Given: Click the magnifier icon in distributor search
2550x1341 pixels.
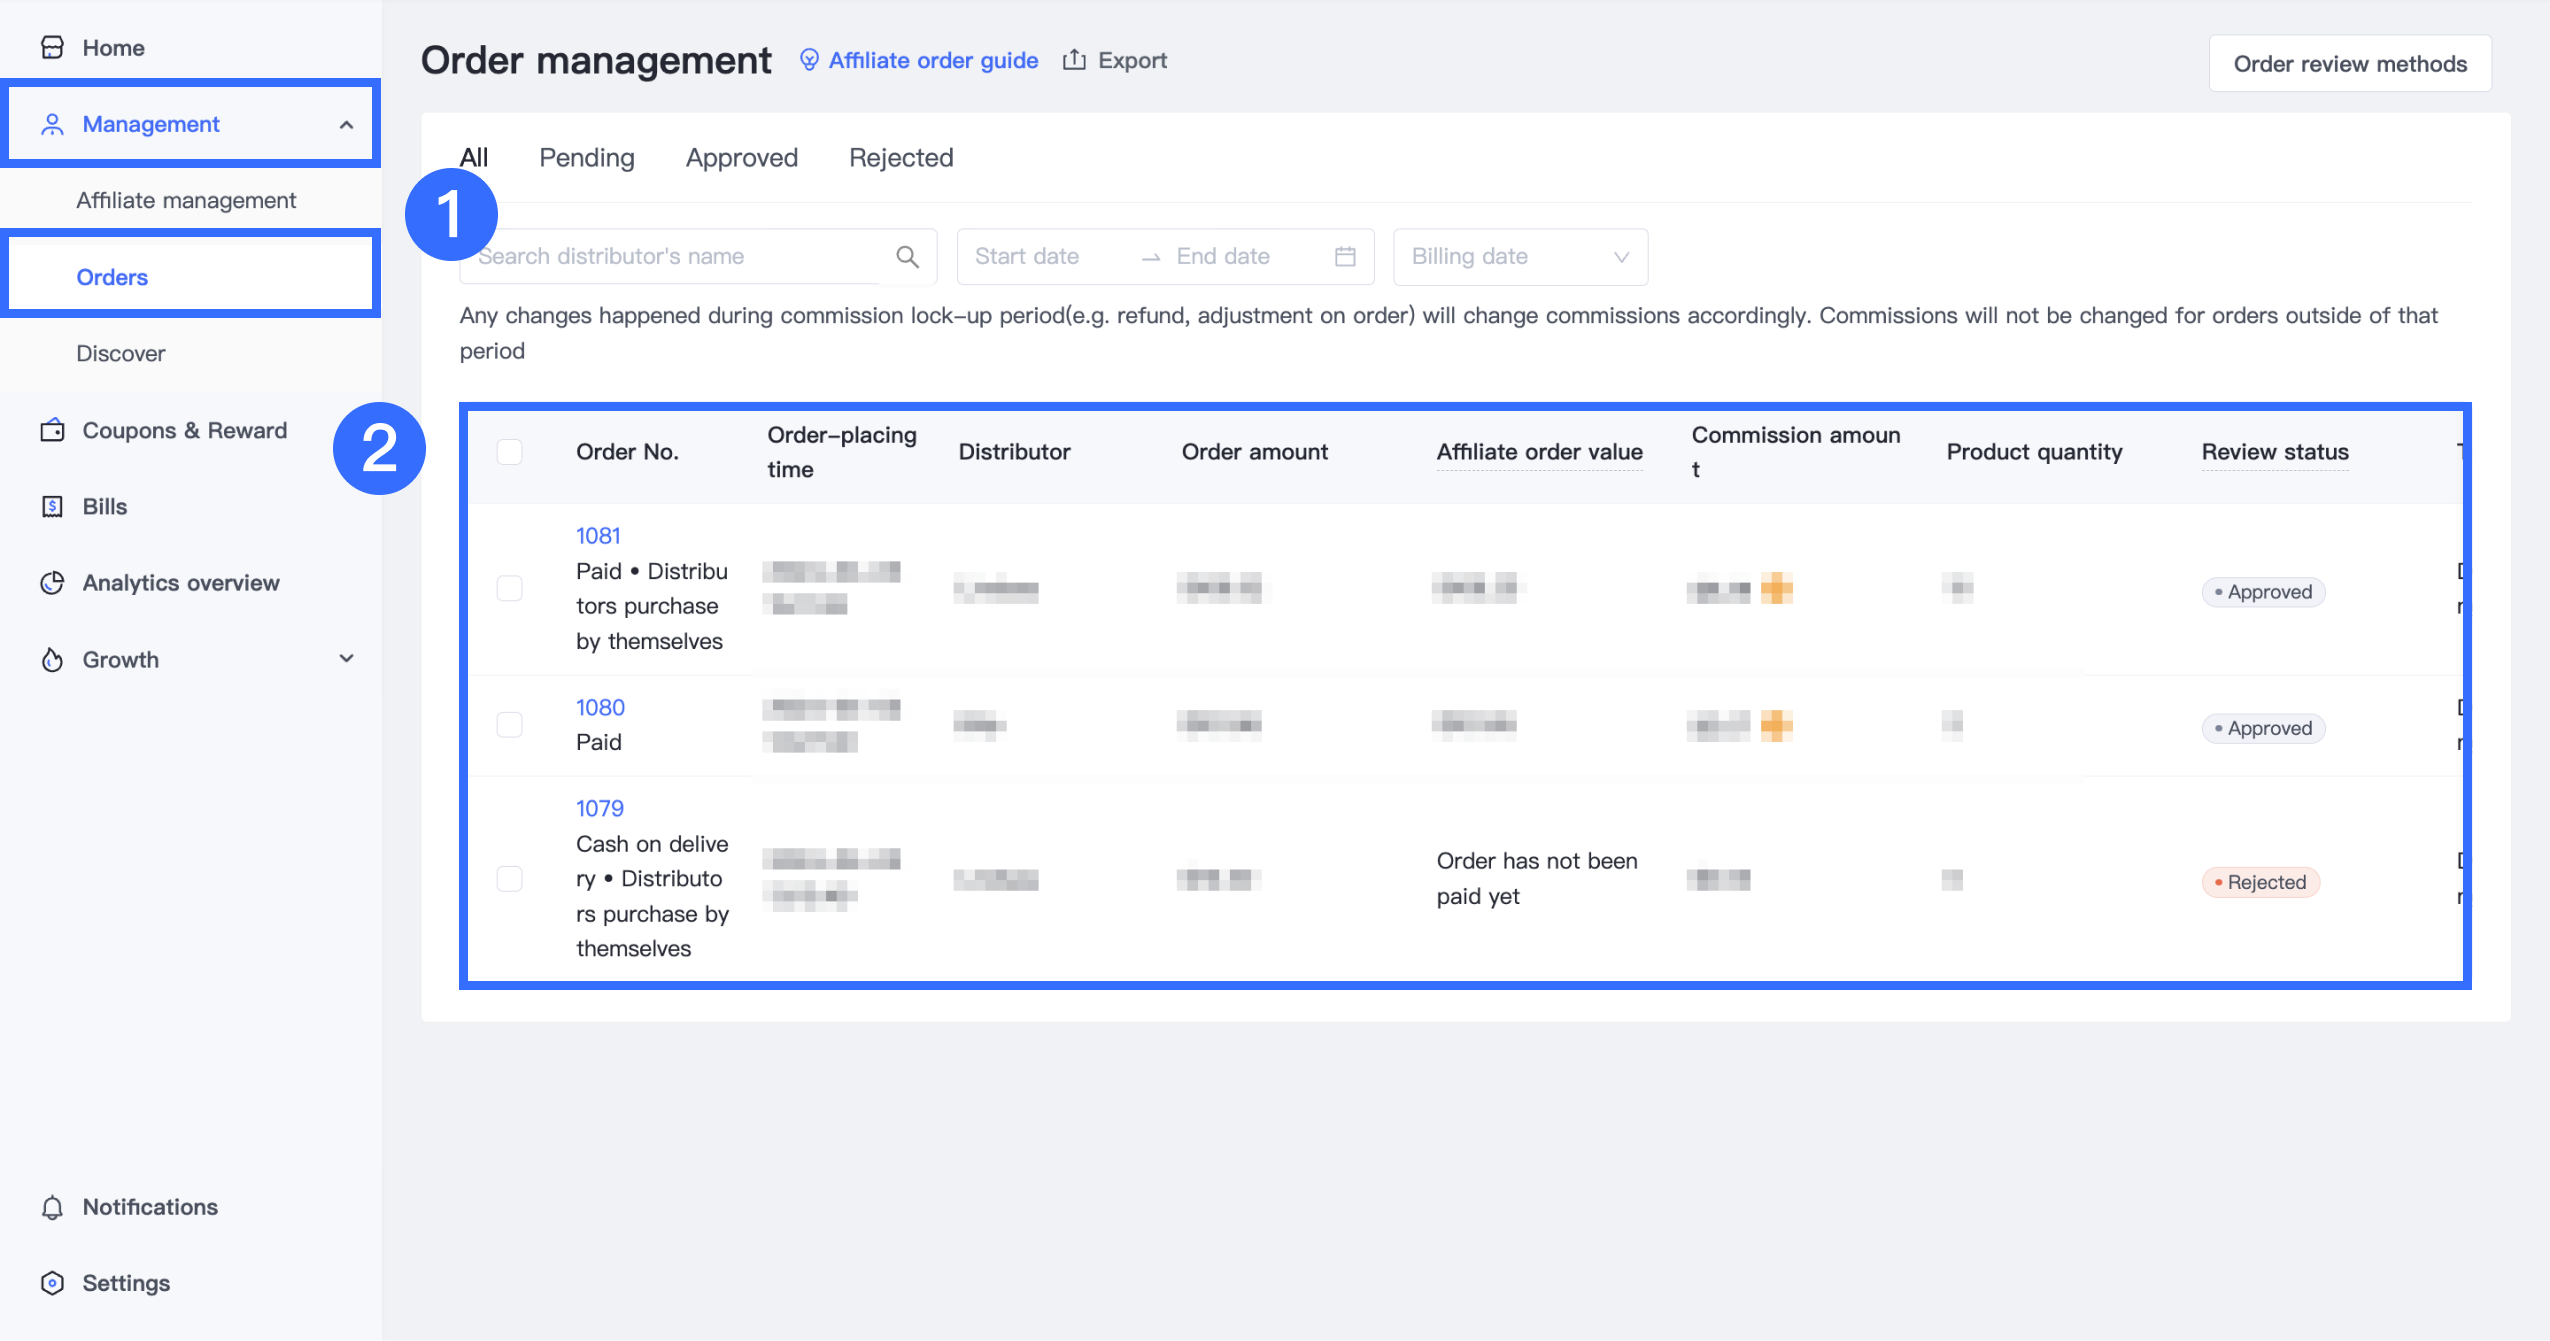Looking at the screenshot, I should point(907,257).
